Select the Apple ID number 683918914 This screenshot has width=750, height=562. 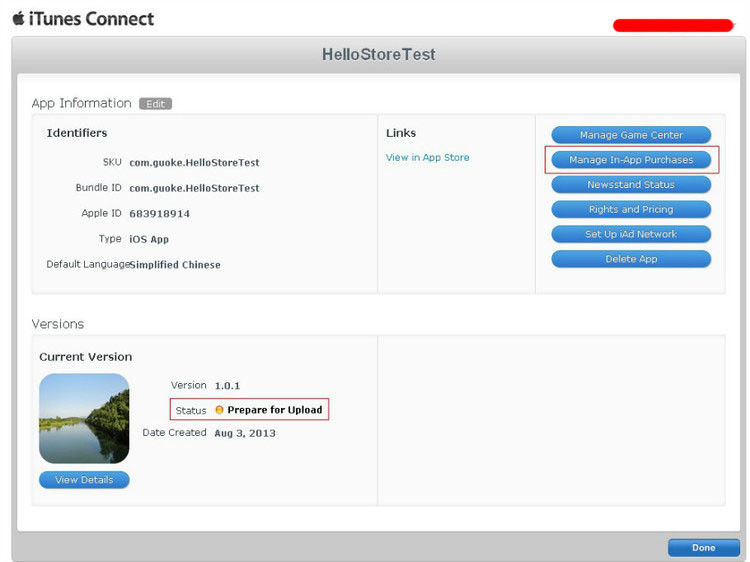coord(159,214)
